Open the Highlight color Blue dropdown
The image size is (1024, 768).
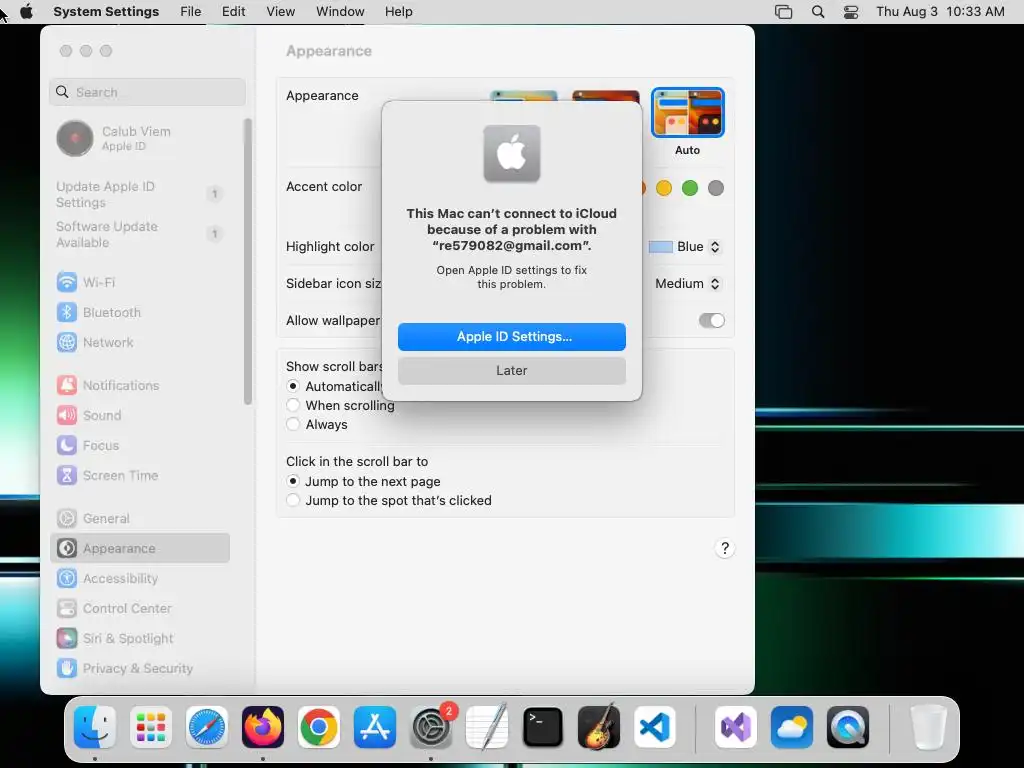(x=684, y=247)
